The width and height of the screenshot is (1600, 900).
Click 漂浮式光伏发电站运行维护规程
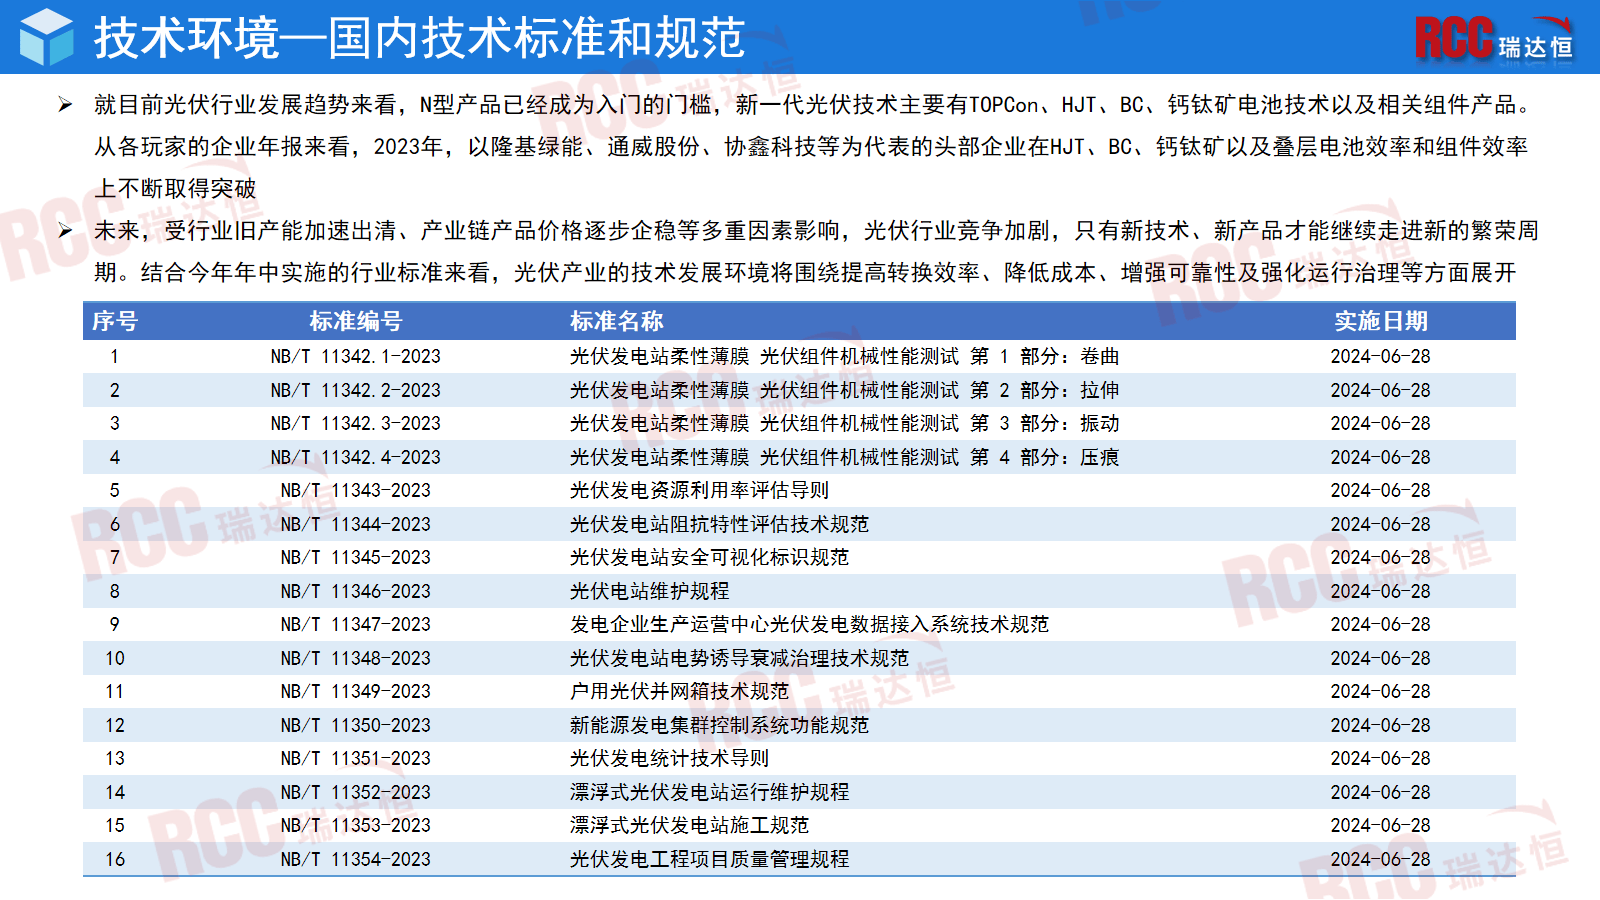[710, 792]
